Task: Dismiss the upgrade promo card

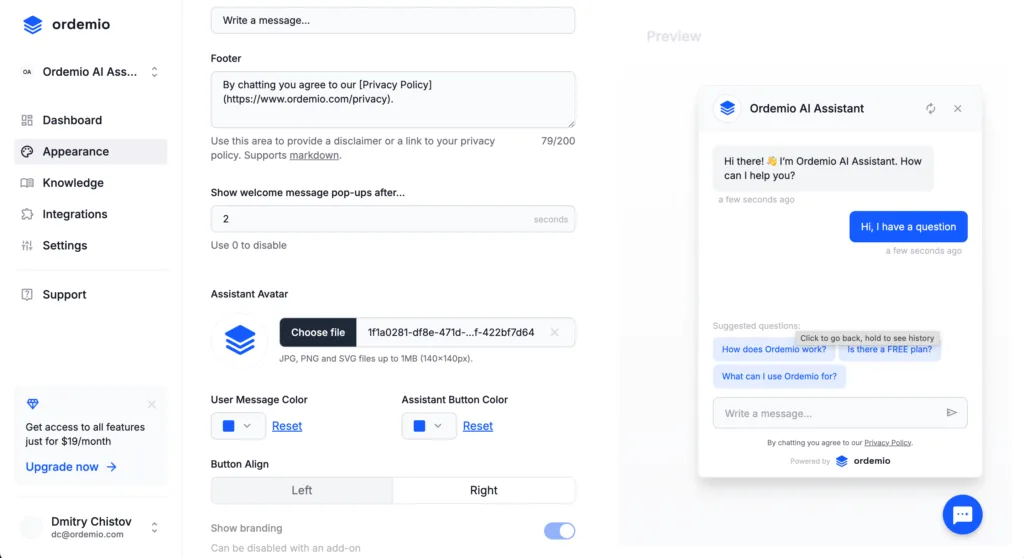Action: pos(152,404)
